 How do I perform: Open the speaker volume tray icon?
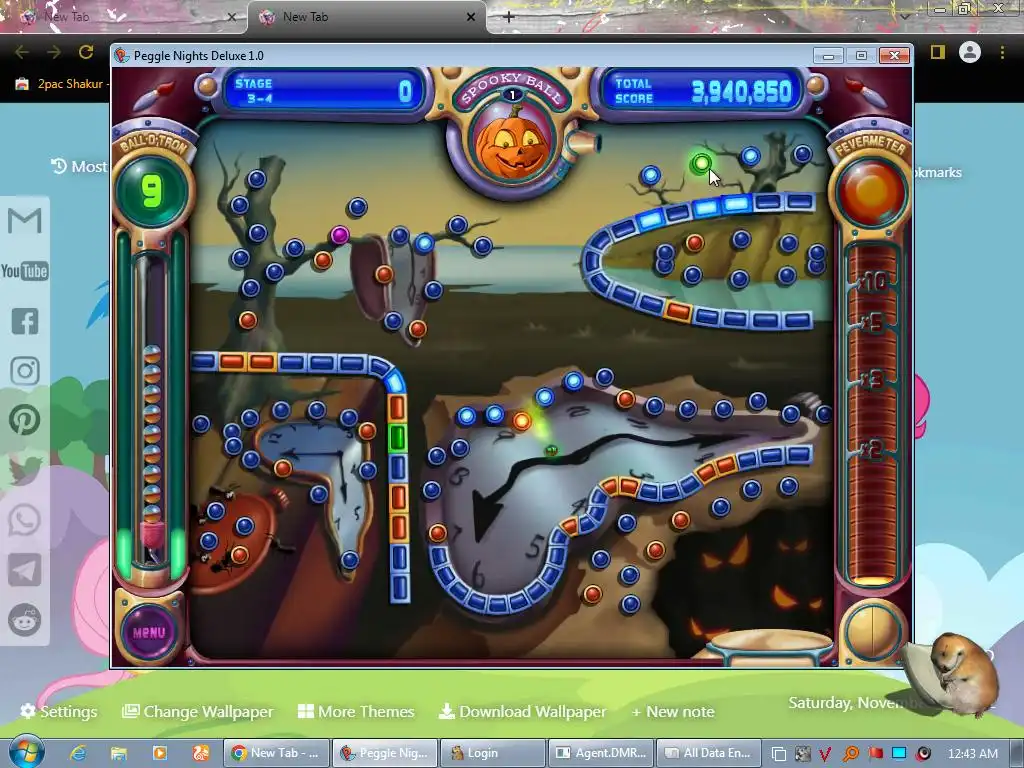(x=923, y=754)
